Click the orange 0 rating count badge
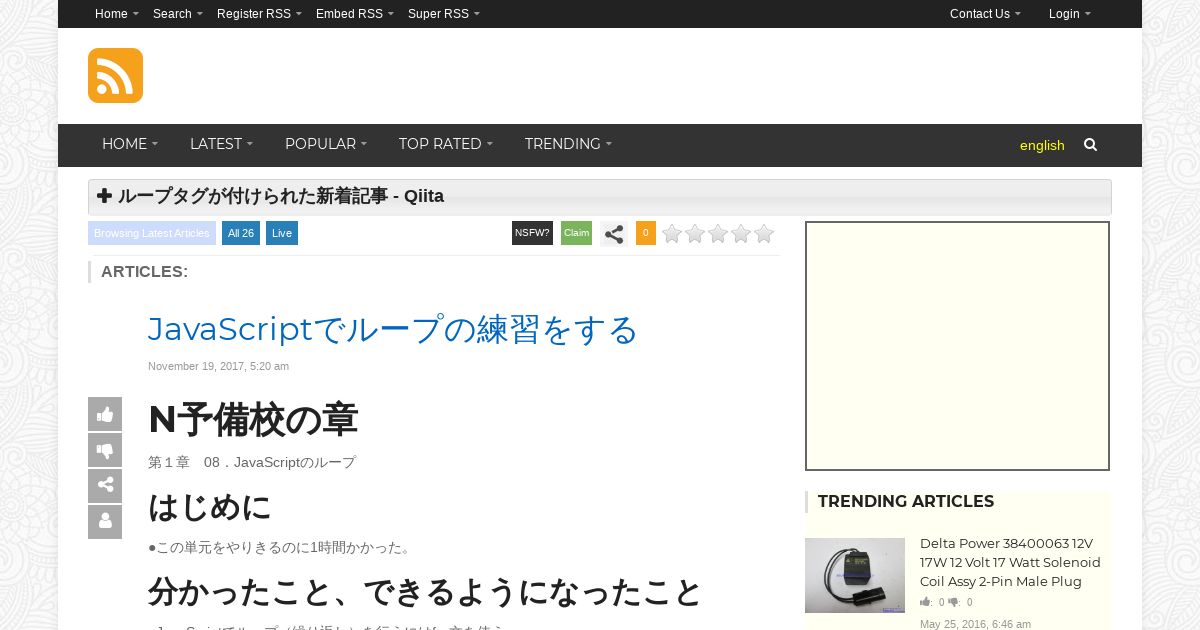This screenshot has height=630, width=1200. (646, 233)
